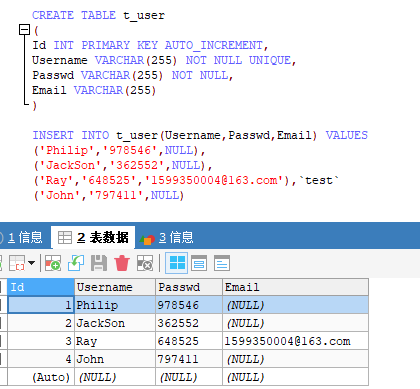Select Id cell with value 4
Image resolution: width=420 pixels, height=389 pixels.
[41, 359]
